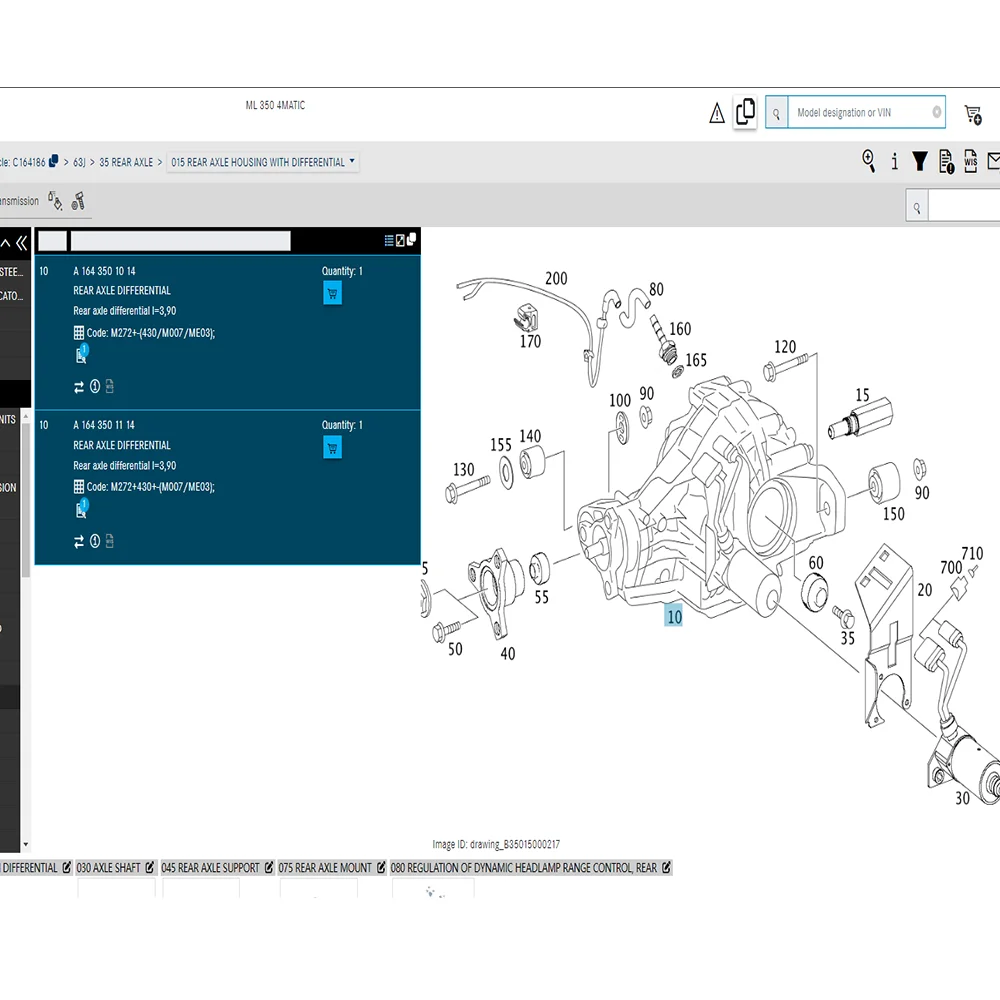Image resolution: width=1000 pixels, height=1000 pixels.
Task: Click circled 1 icon for A 164 350 10 14
Action: [x=95, y=386]
